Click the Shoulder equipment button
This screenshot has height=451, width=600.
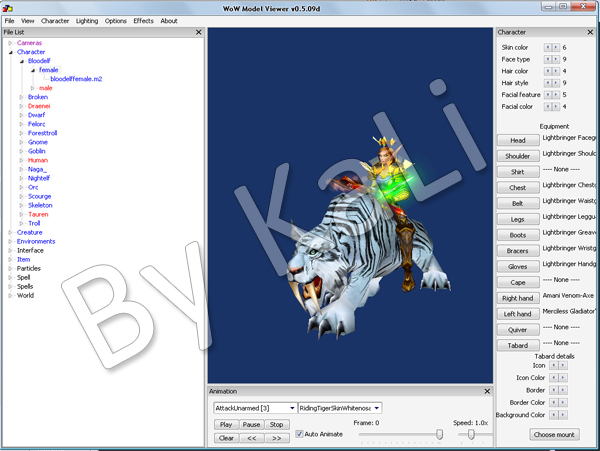[x=518, y=156]
